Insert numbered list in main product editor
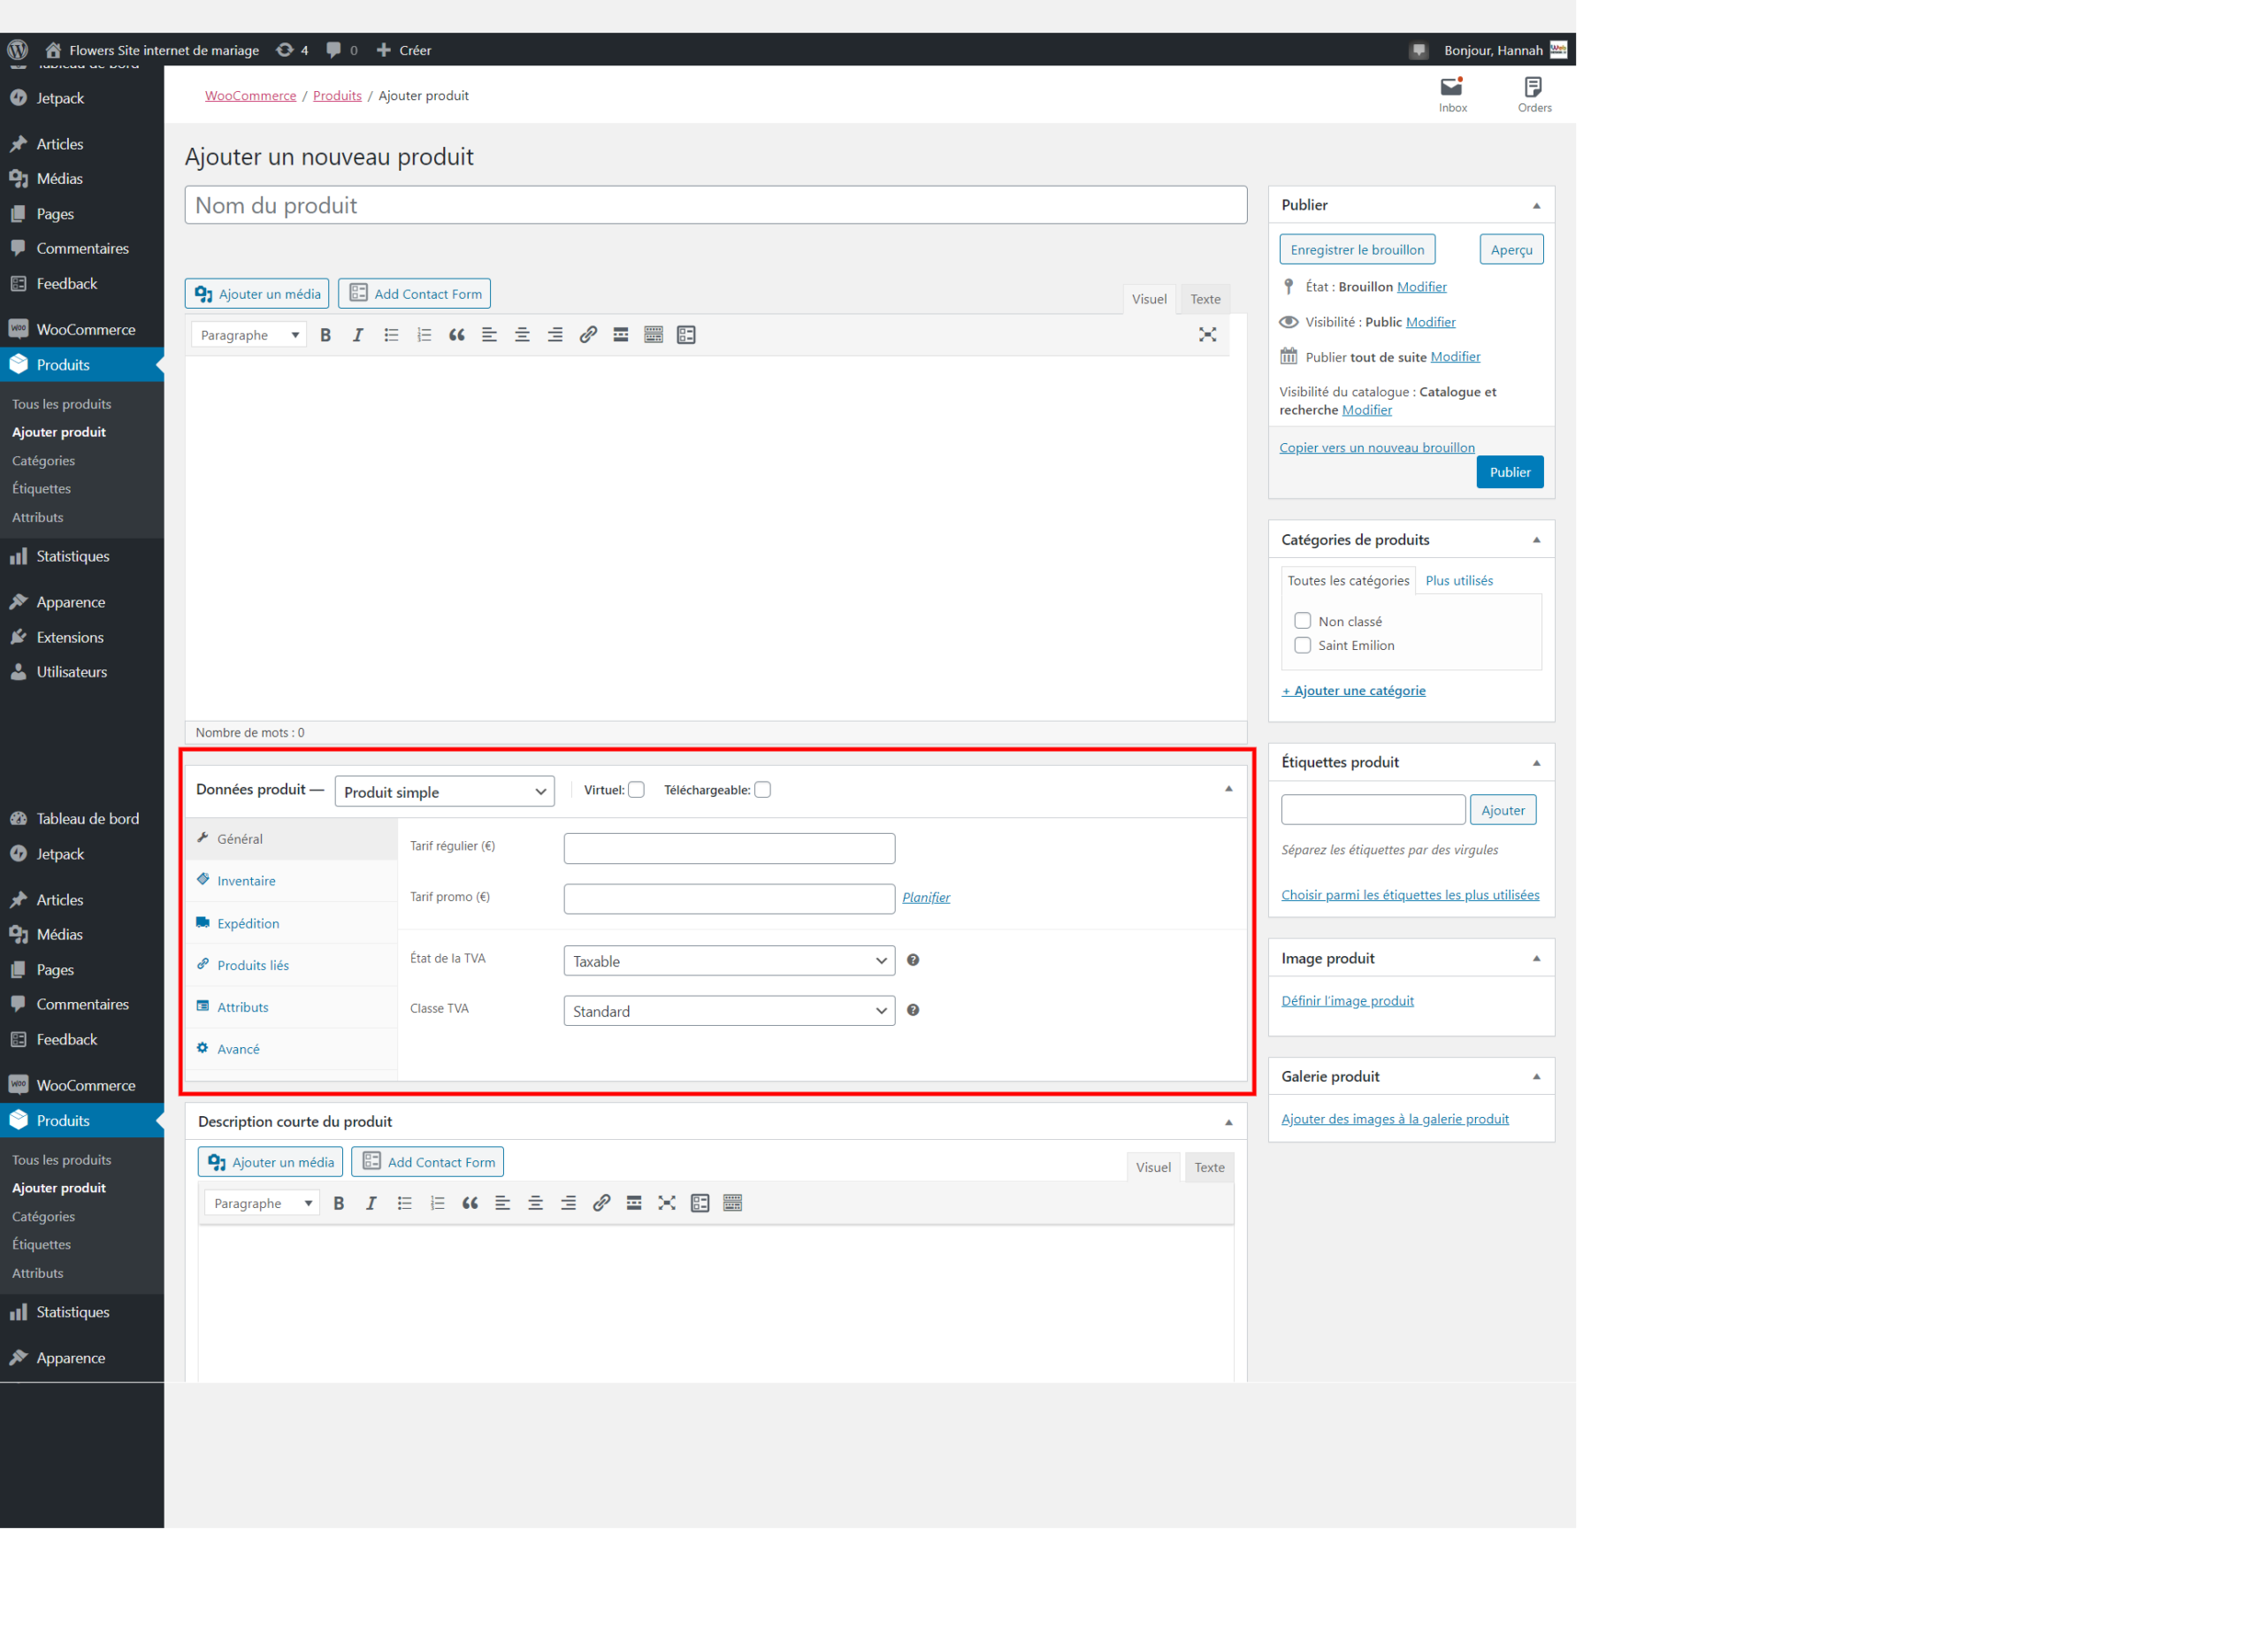 click(x=424, y=335)
